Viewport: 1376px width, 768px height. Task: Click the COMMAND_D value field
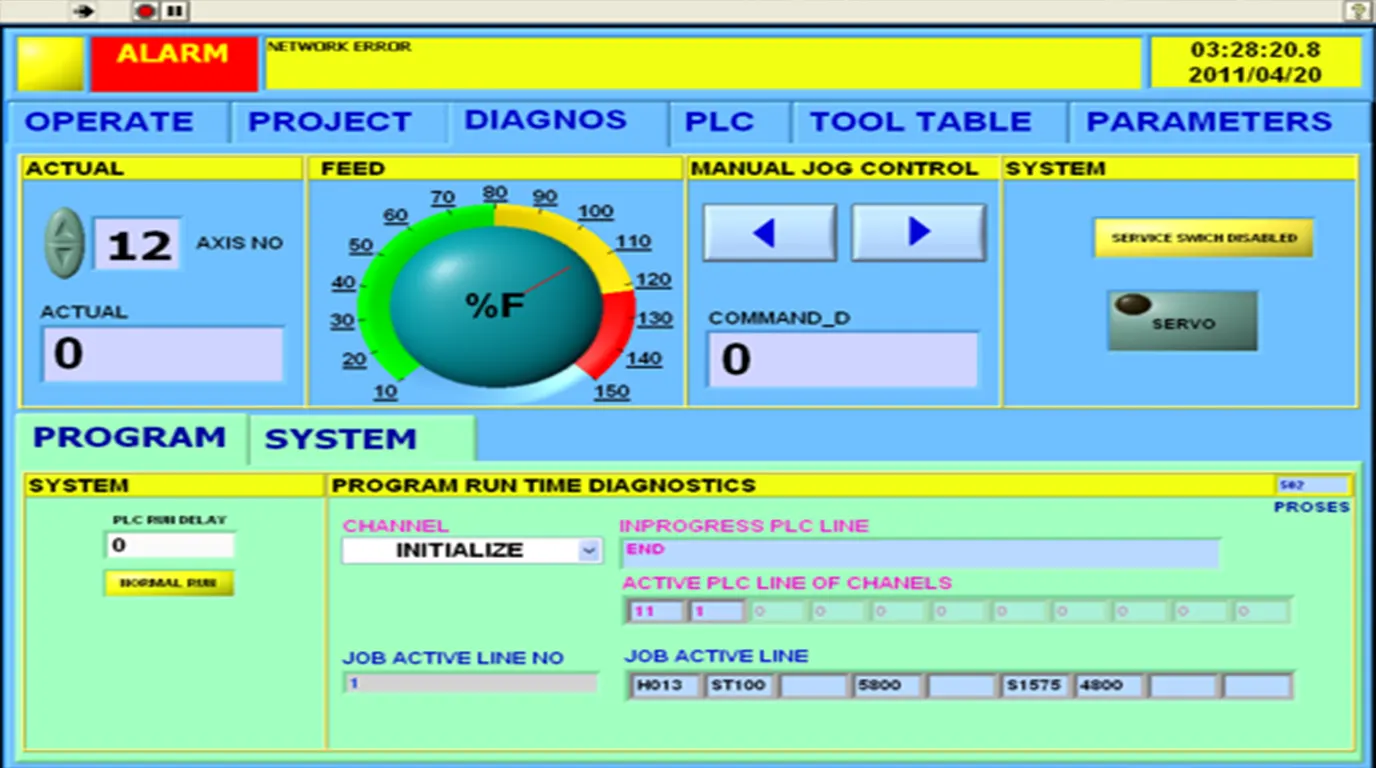tap(842, 359)
